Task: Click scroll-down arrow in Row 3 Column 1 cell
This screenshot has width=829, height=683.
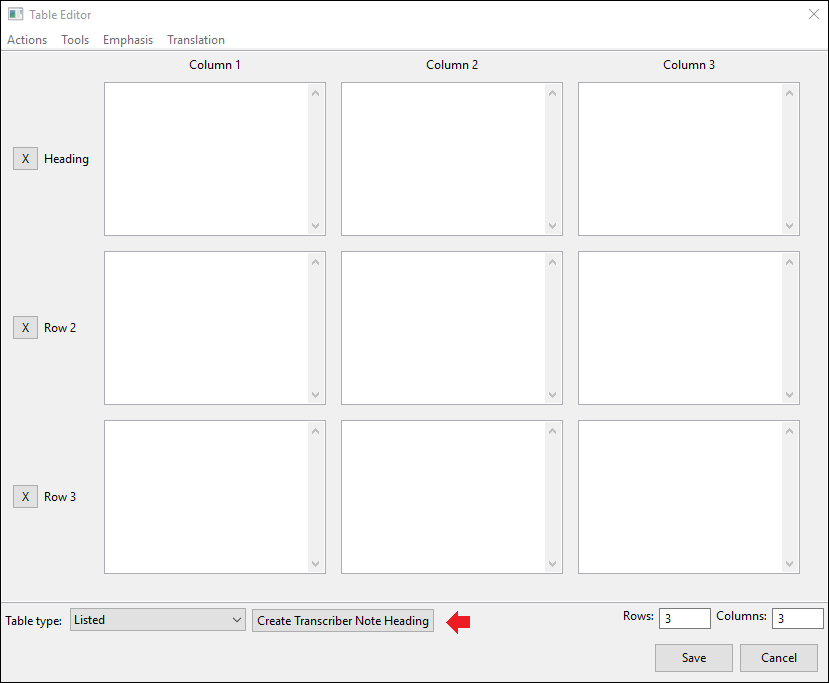Action: 316,564
